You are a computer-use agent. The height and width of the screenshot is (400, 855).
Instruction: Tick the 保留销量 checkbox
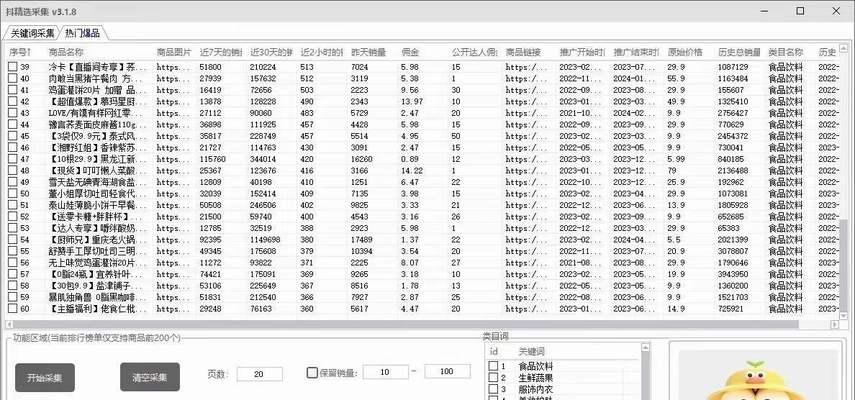(312, 373)
